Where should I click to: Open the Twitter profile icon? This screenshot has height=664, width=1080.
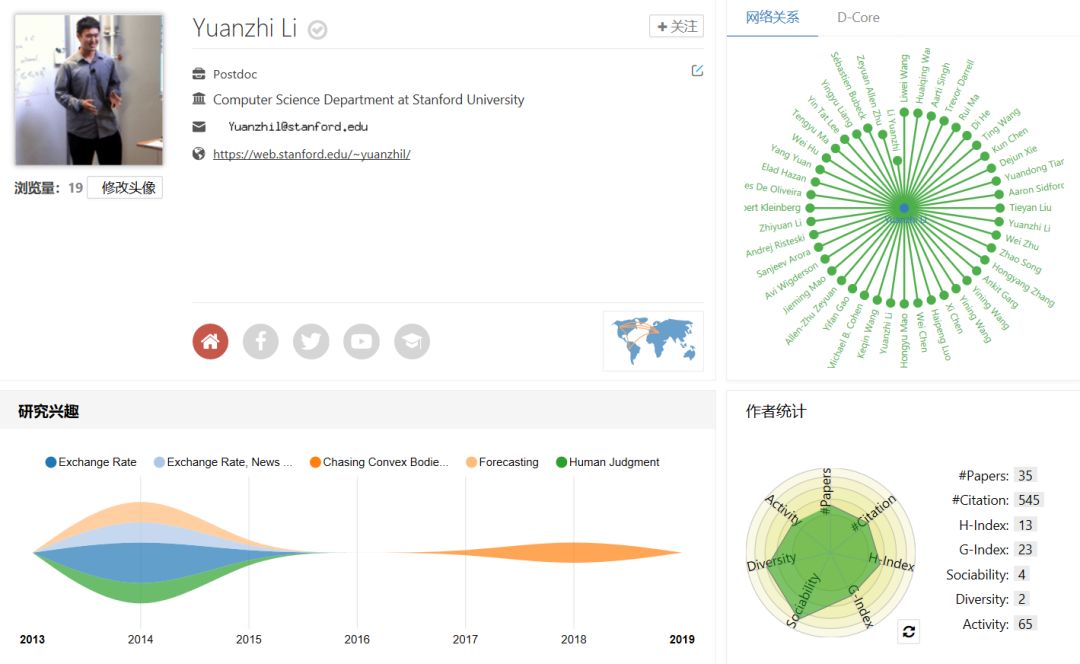click(x=311, y=341)
